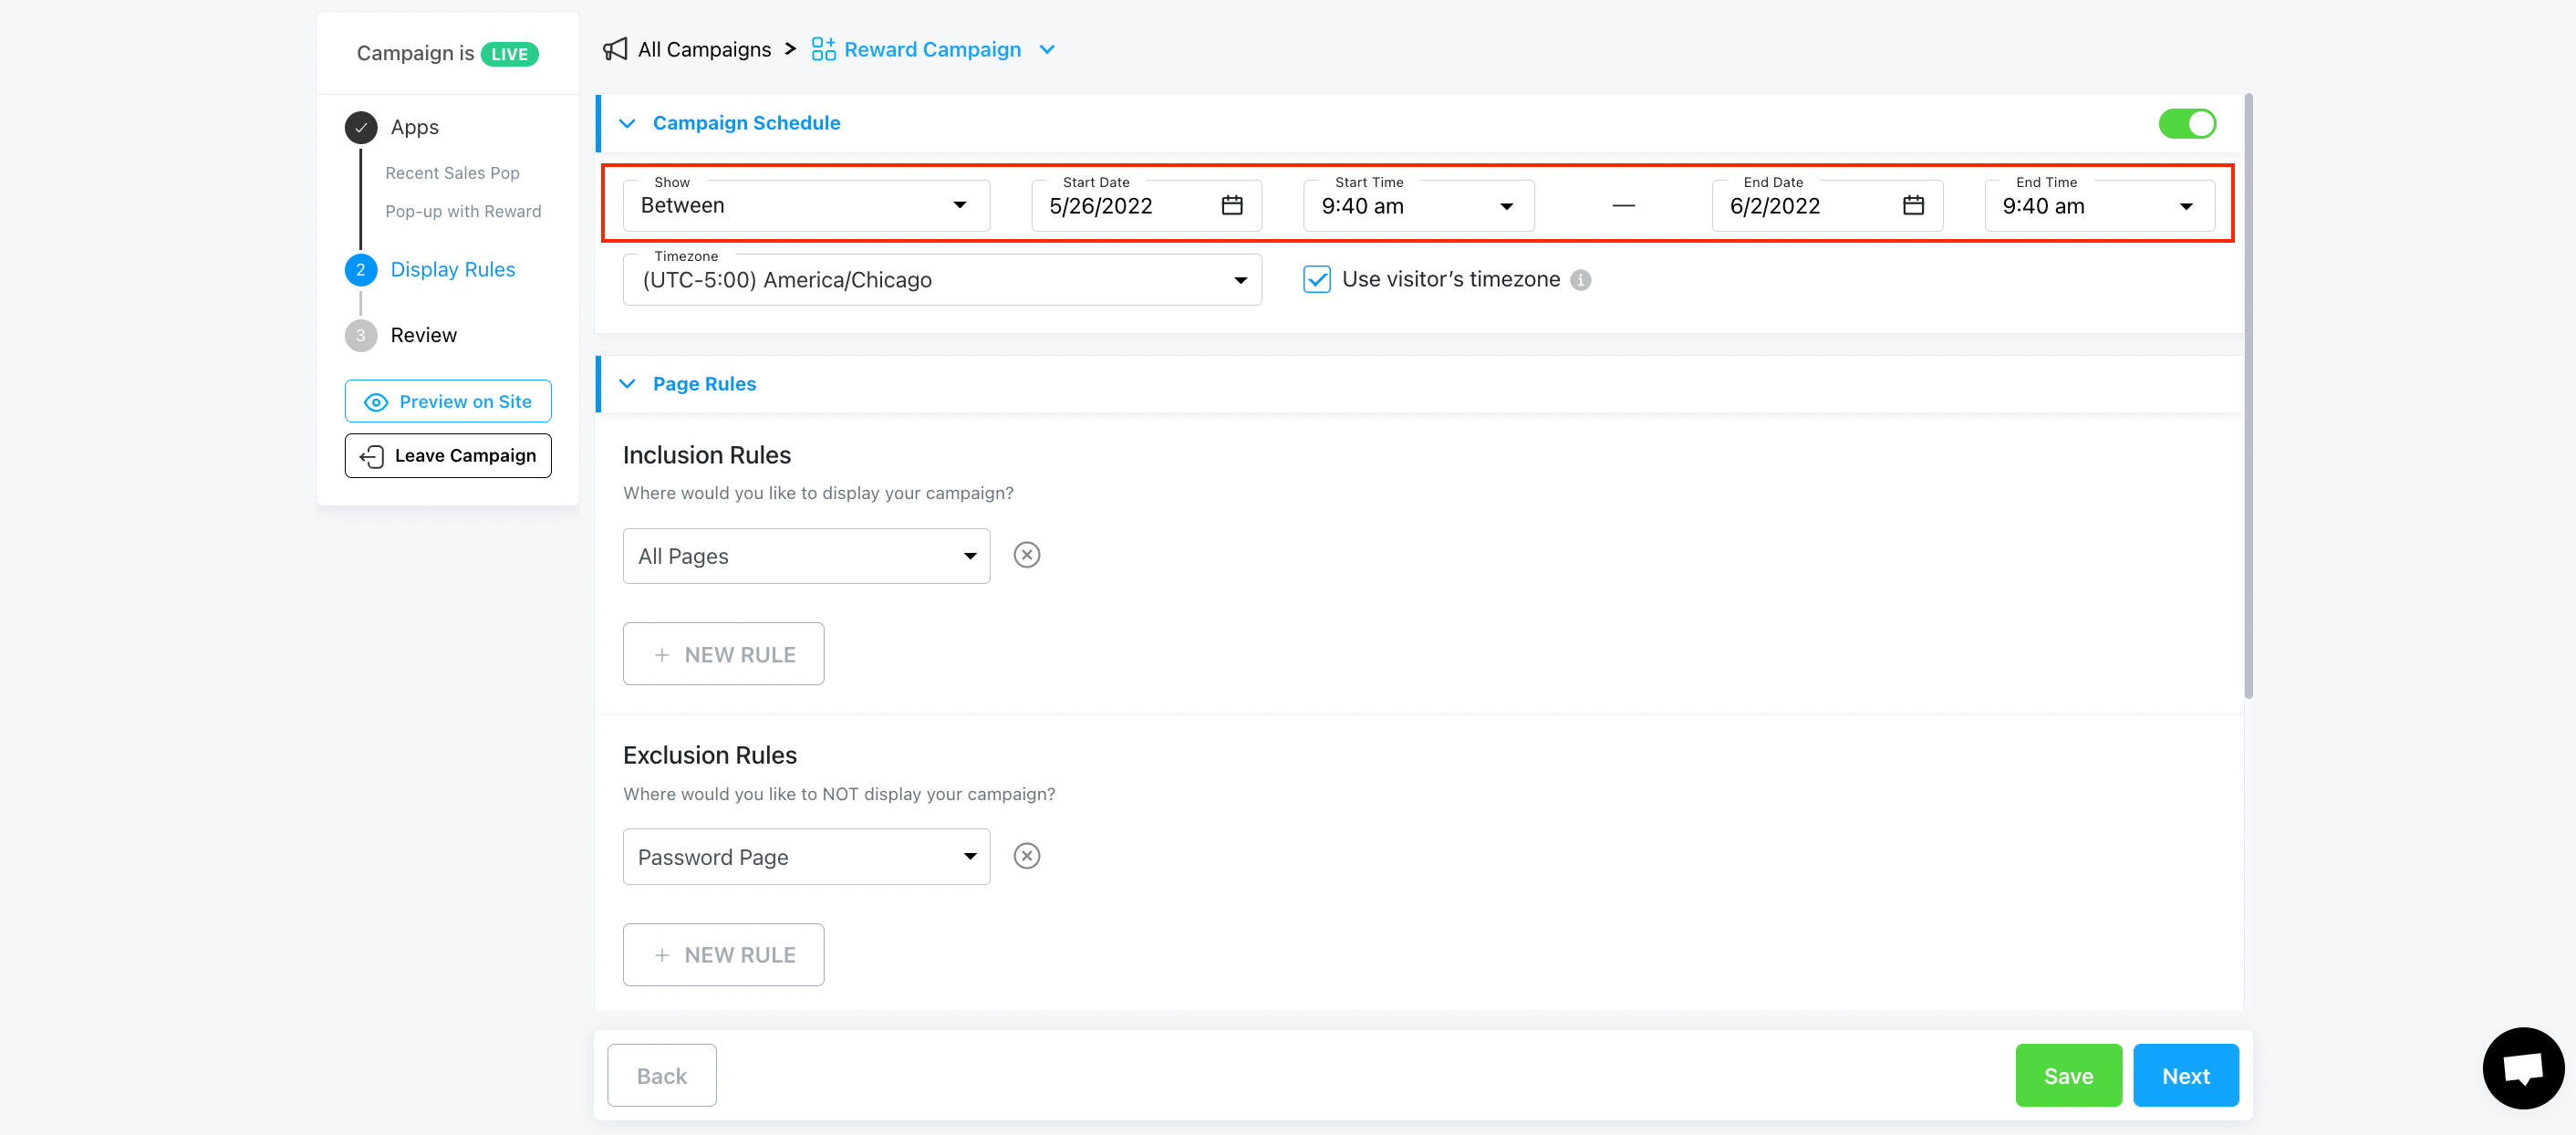The width and height of the screenshot is (2576, 1135).
Task: Click the Apps completed checkmark circle
Action: click(361, 127)
